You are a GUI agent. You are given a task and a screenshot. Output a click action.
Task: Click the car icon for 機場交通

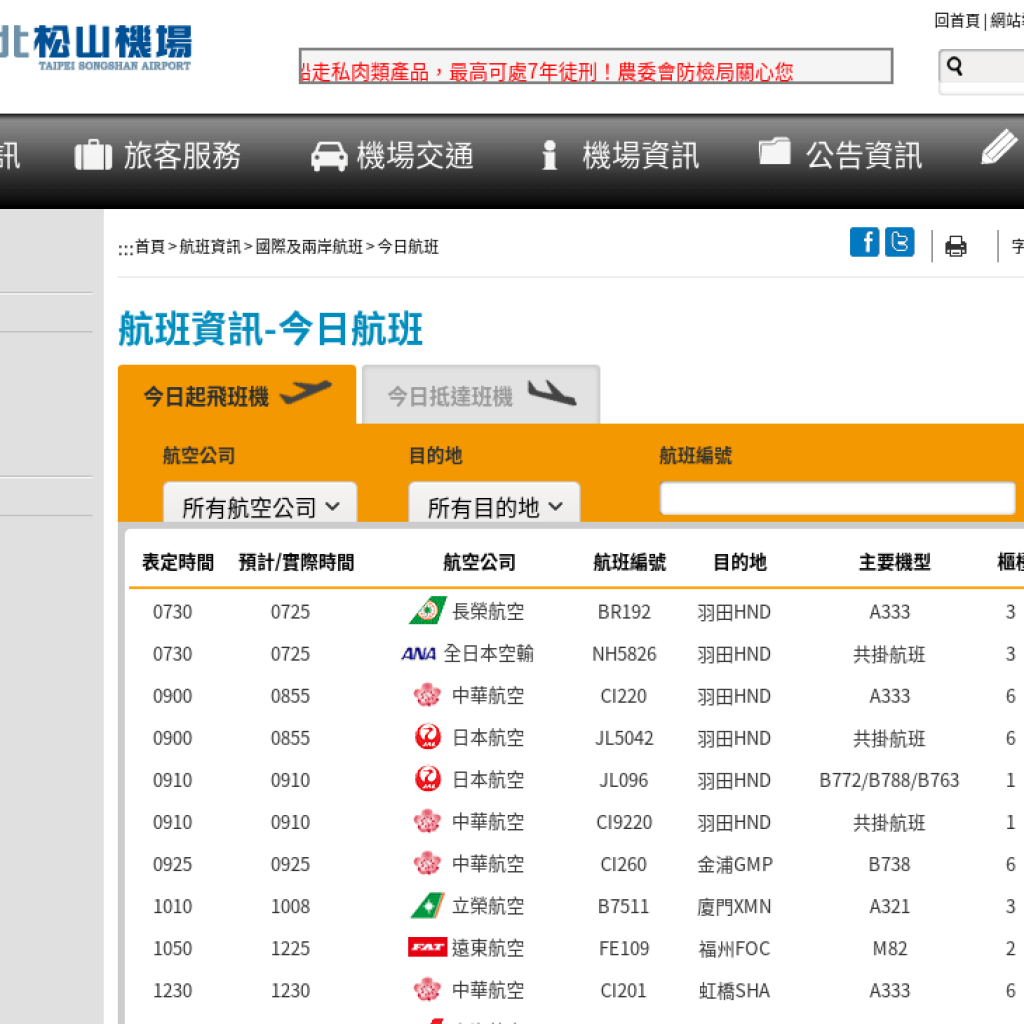pyautogui.click(x=329, y=155)
